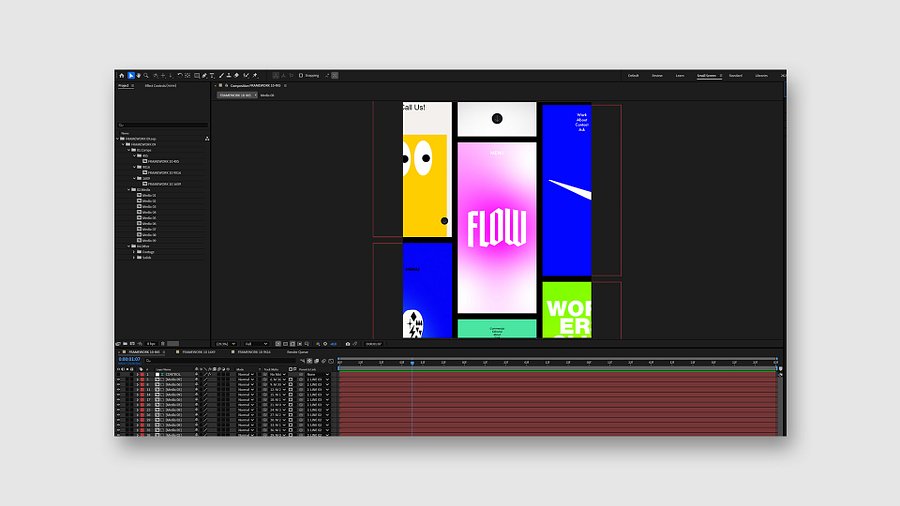Select the Rectangle shape tool
Screen dimensions: 900x506
(x=197, y=75)
